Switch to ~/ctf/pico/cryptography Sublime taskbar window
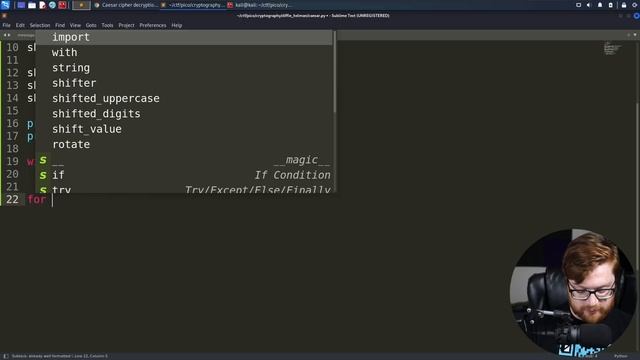The height and width of the screenshot is (360, 640). click(192, 5)
